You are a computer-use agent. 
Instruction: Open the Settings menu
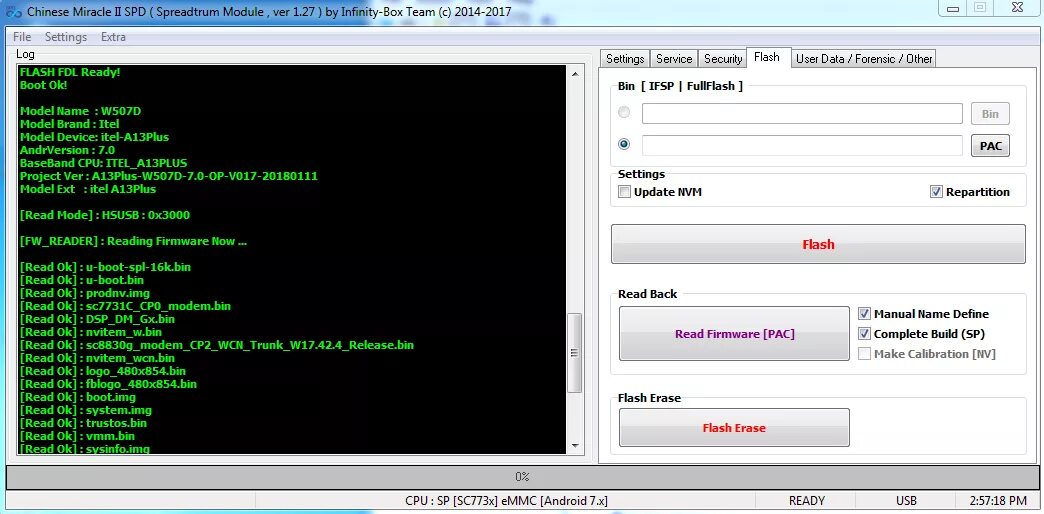[66, 37]
